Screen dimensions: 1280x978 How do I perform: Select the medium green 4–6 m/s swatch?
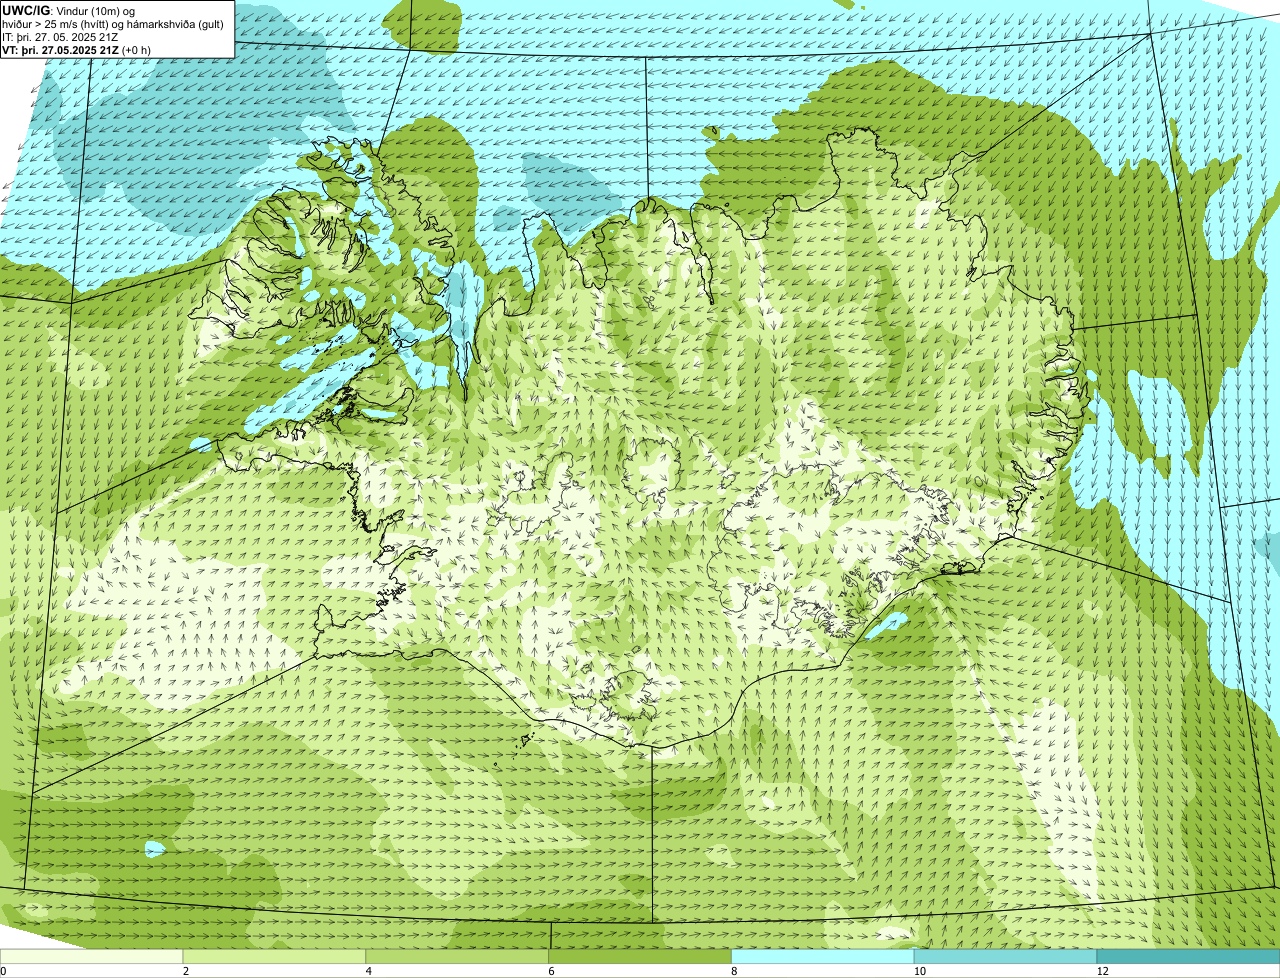coord(457,957)
